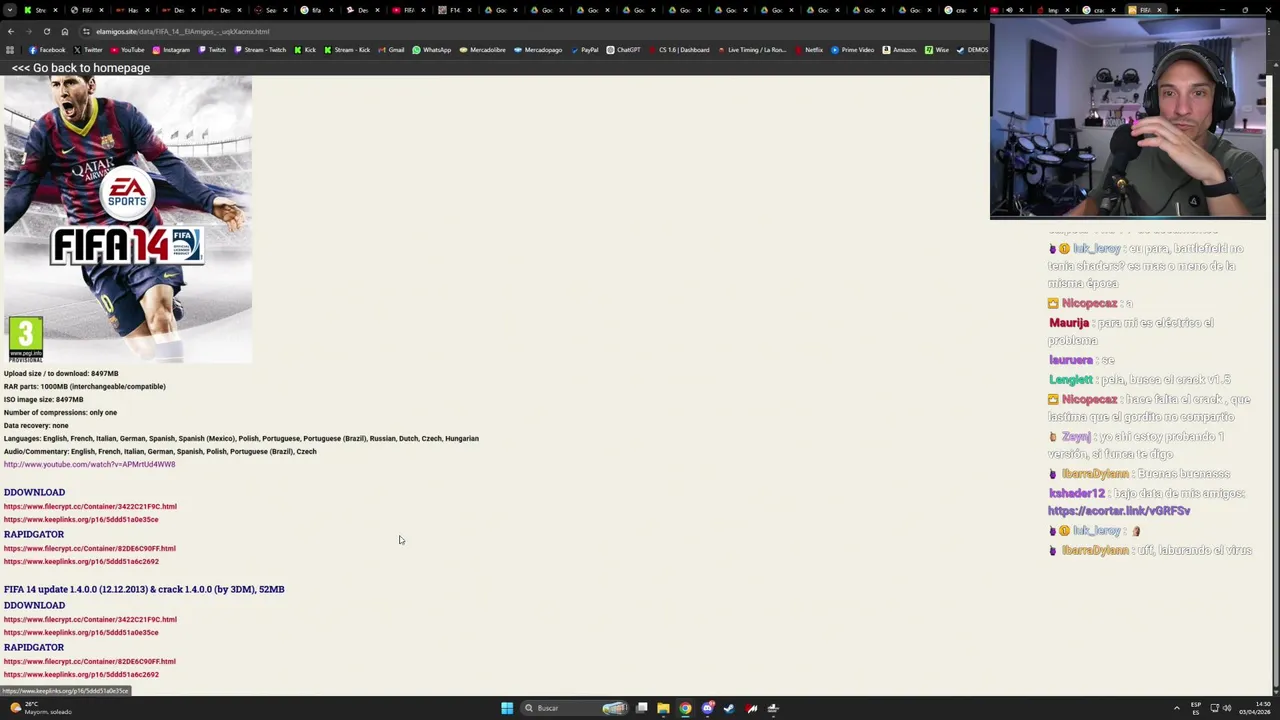Switch to the 'Ha' browser tab

coord(132,10)
